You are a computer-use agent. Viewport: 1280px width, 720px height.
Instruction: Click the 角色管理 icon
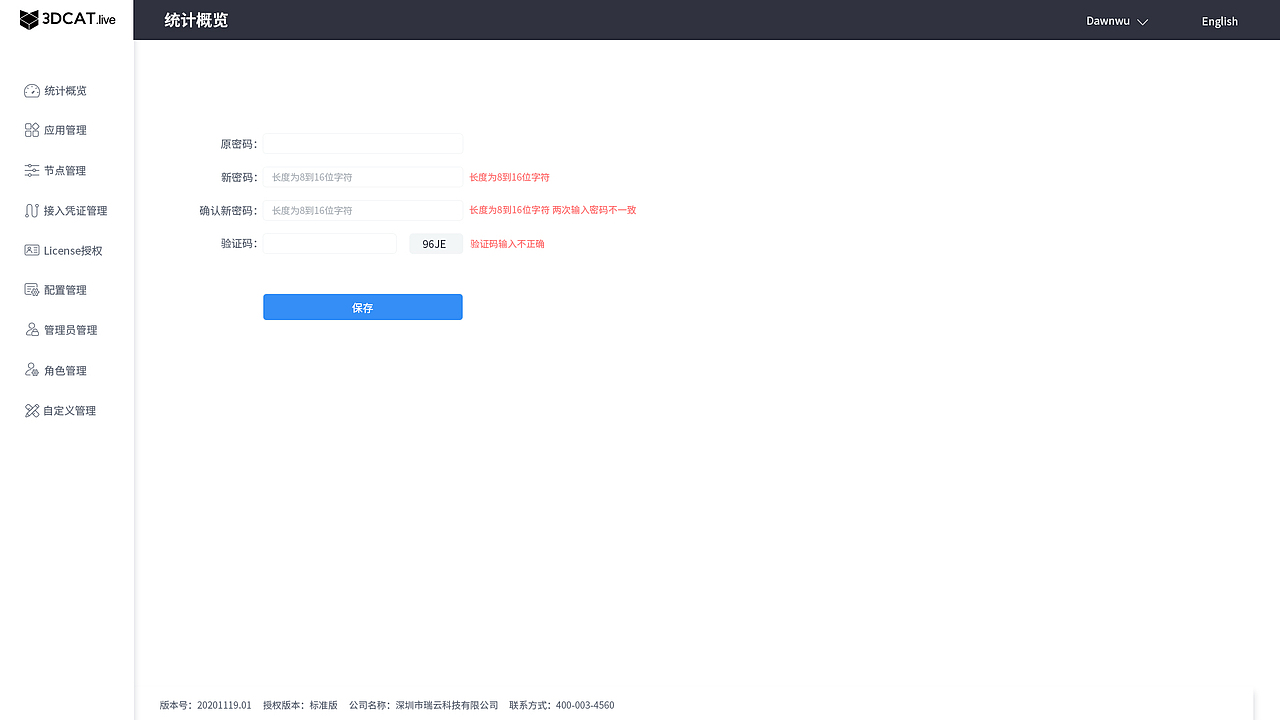(x=32, y=370)
